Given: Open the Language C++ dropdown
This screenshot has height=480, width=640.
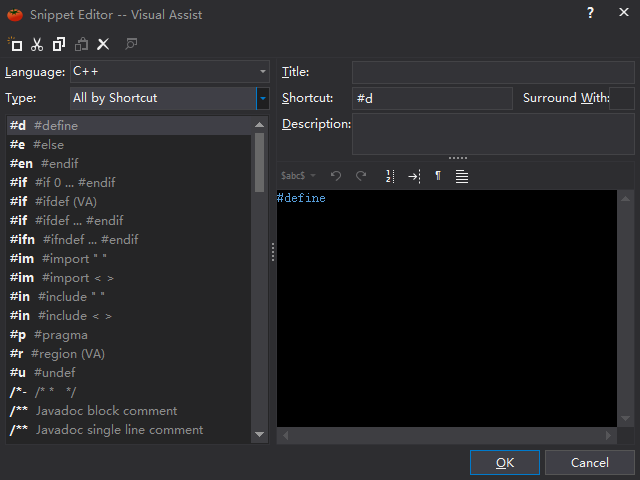Looking at the screenshot, I should tap(169, 72).
